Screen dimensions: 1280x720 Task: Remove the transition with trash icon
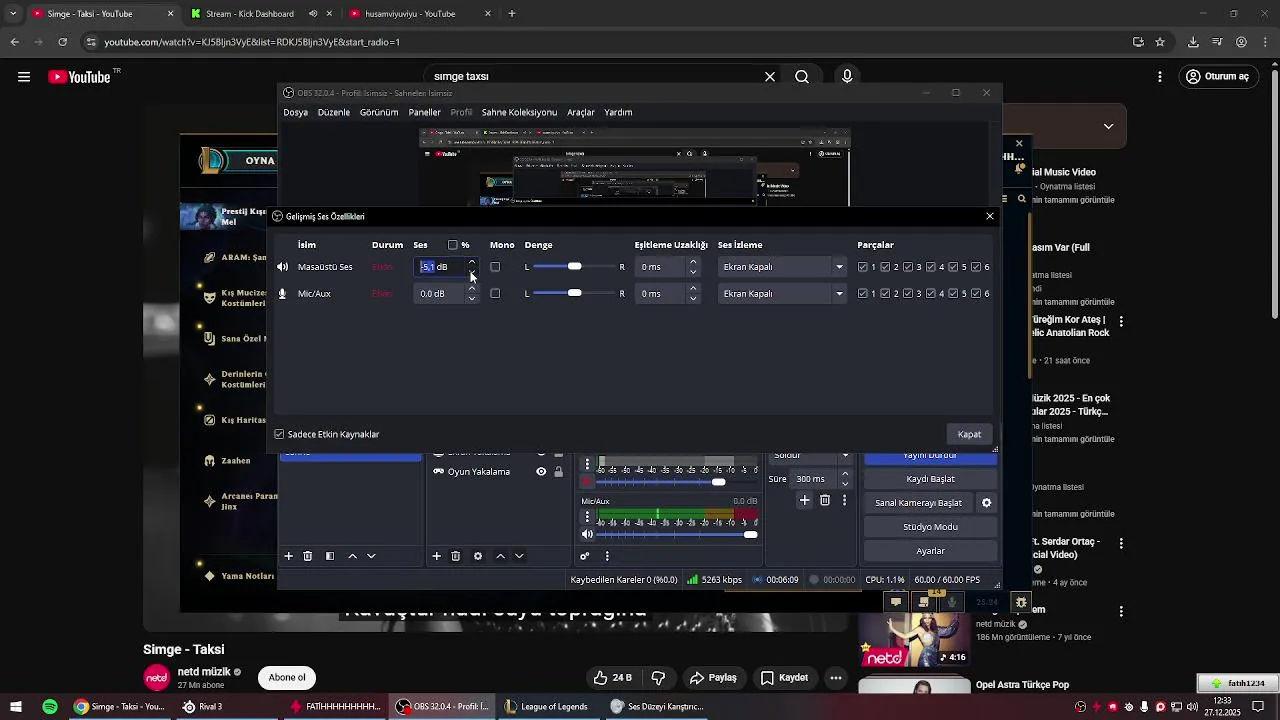[x=825, y=500]
